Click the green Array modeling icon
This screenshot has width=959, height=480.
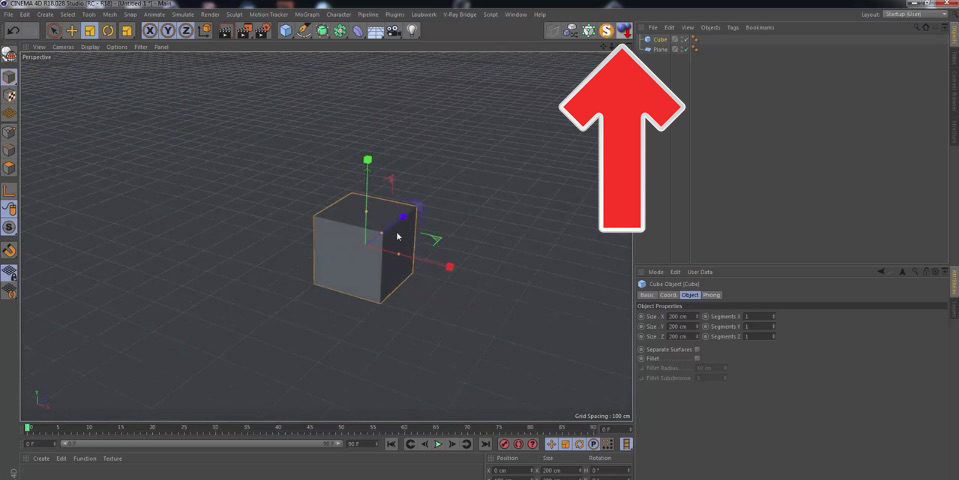[x=340, y=31]
